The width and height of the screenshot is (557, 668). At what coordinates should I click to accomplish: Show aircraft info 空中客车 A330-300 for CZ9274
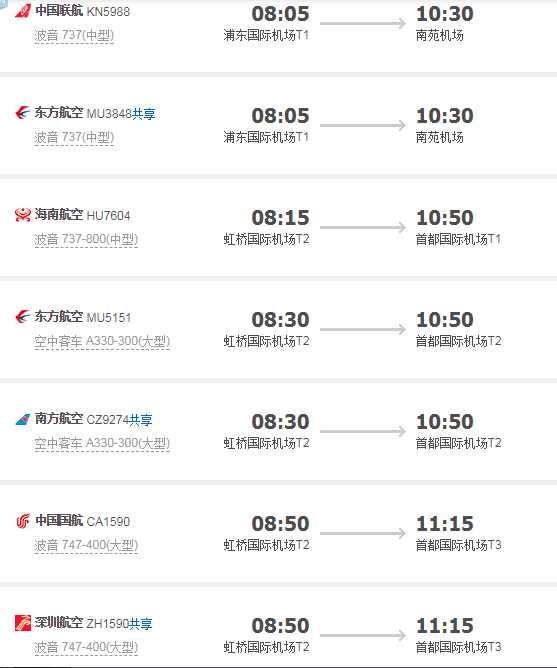point(102,443)
